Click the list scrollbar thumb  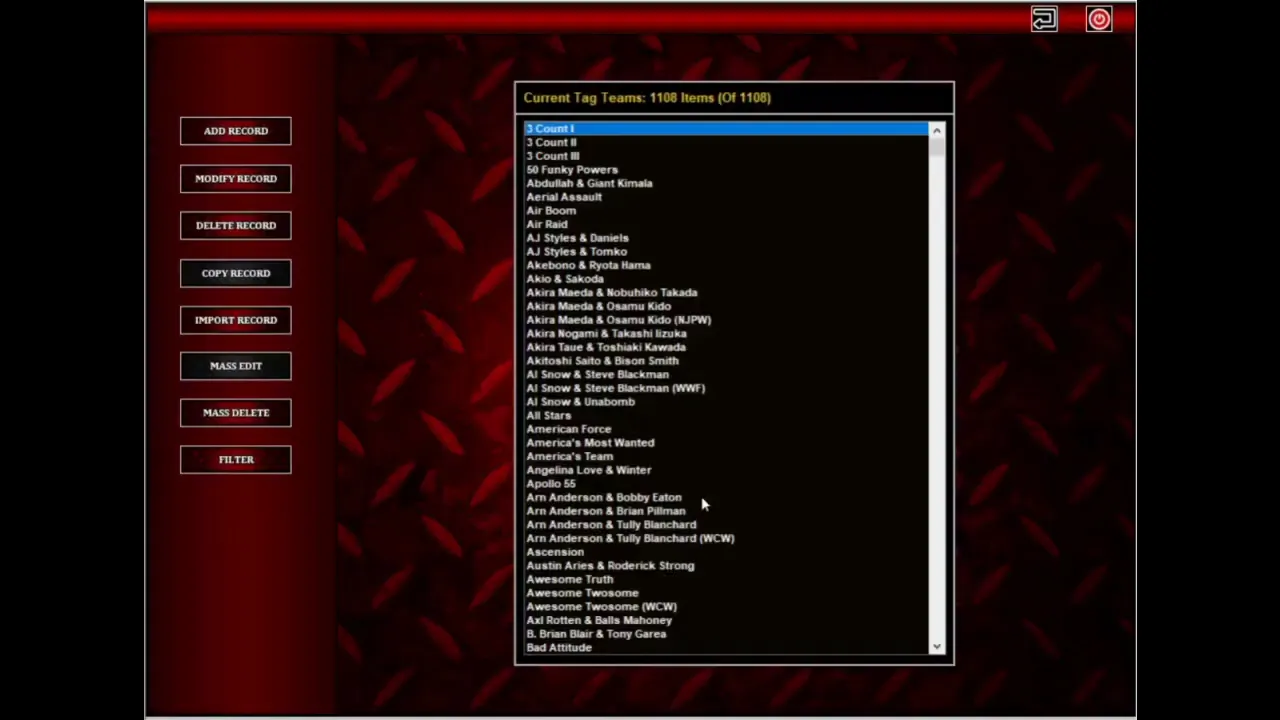click(x=936, y=147)
